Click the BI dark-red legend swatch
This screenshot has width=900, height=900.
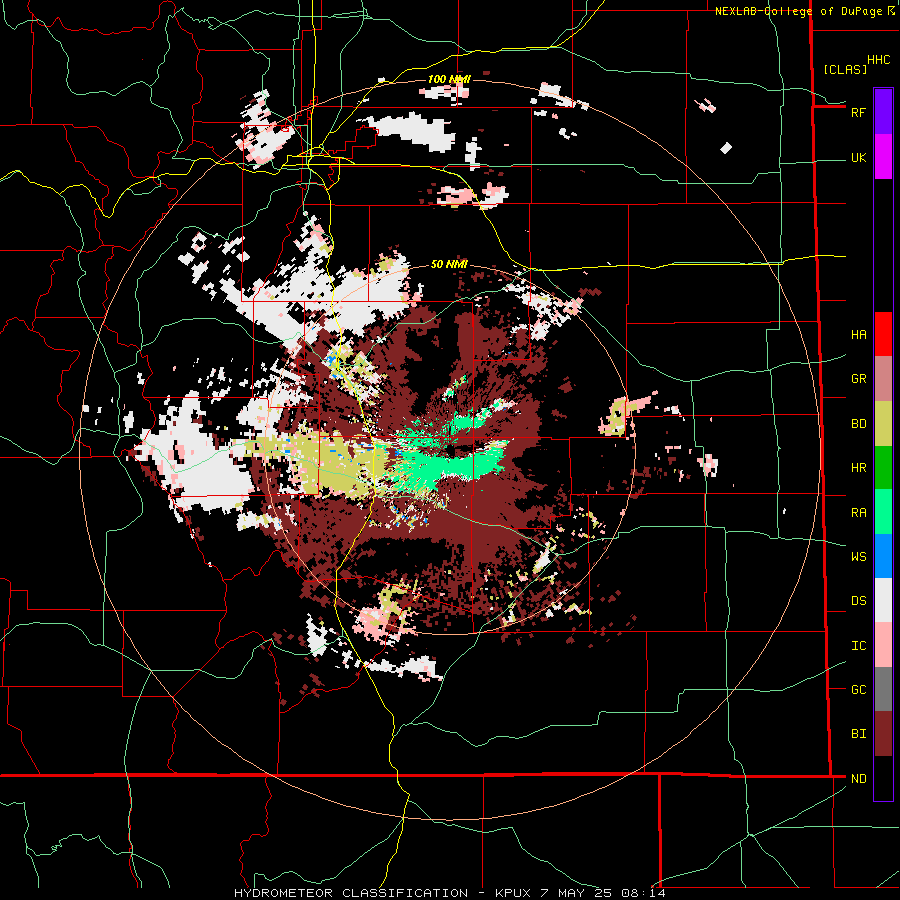coord(883,734)
